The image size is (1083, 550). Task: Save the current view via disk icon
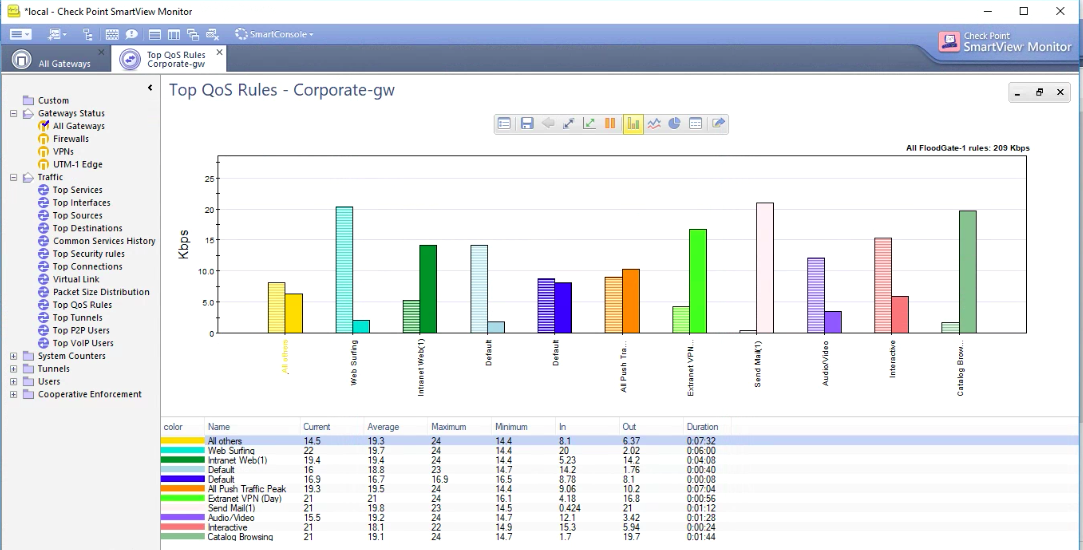tap(527, 124)
